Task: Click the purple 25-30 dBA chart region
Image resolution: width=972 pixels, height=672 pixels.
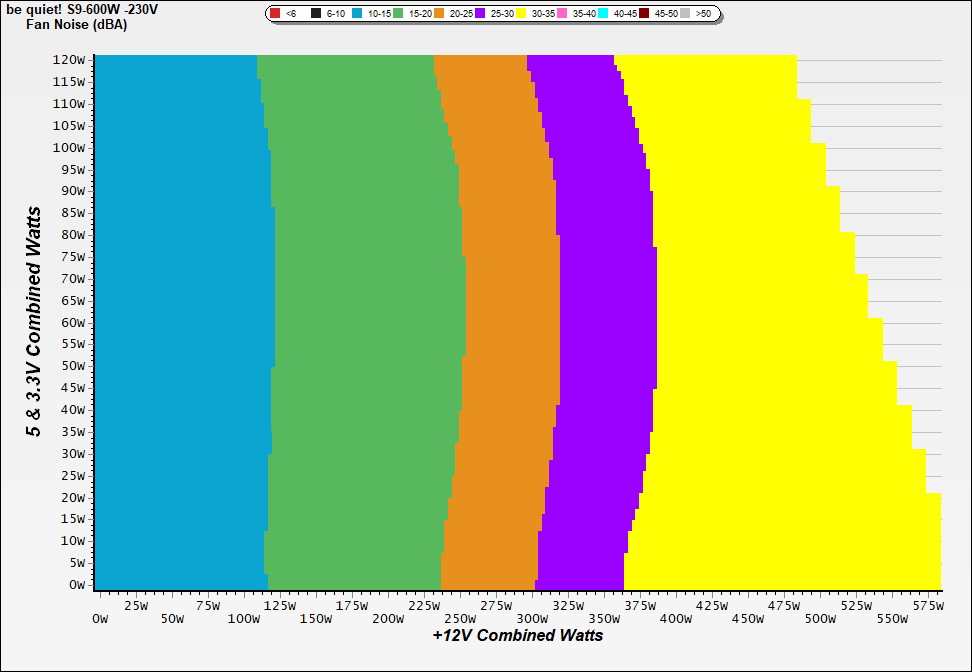Action: 605,320
